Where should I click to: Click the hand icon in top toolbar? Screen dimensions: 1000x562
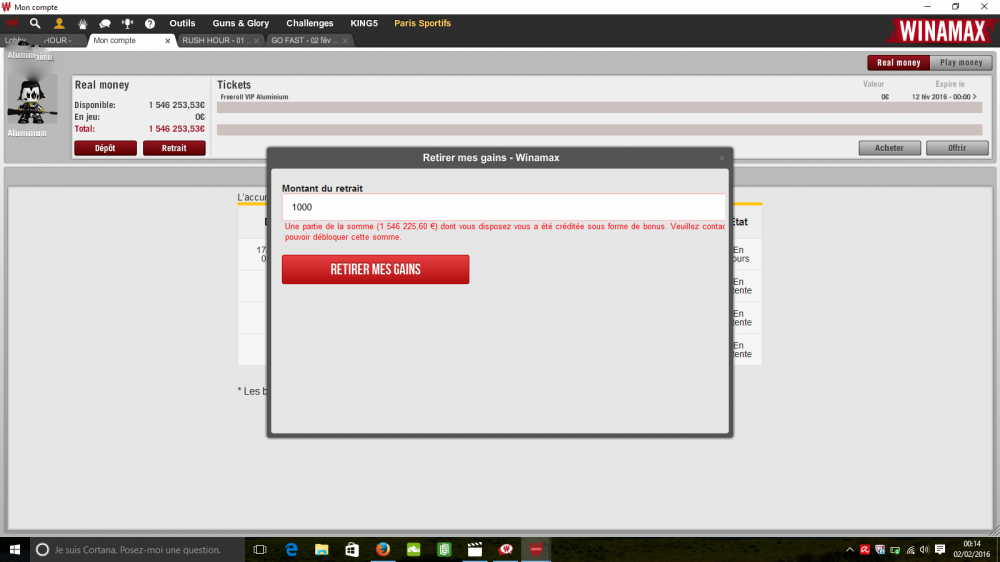pyautogui.click(x=82, y=24)
